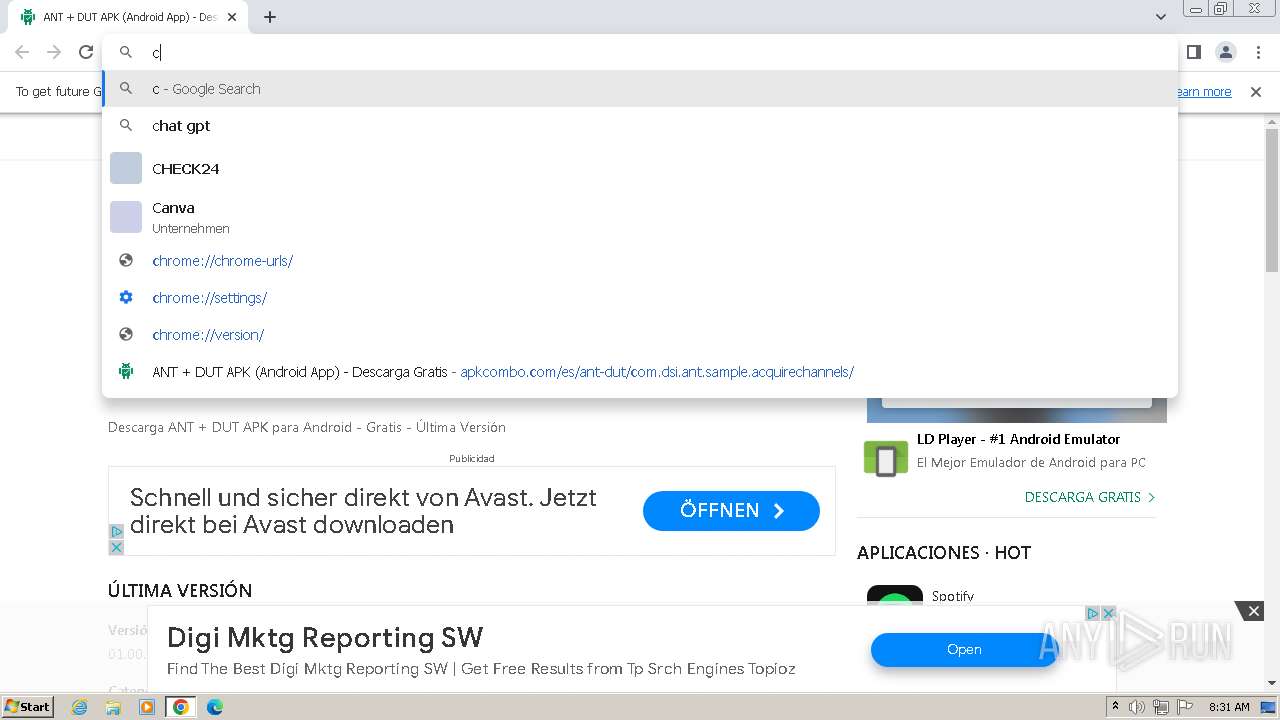Click the browser forward arrow
The width and height of the screenshot is (1280, 720).
54,52
